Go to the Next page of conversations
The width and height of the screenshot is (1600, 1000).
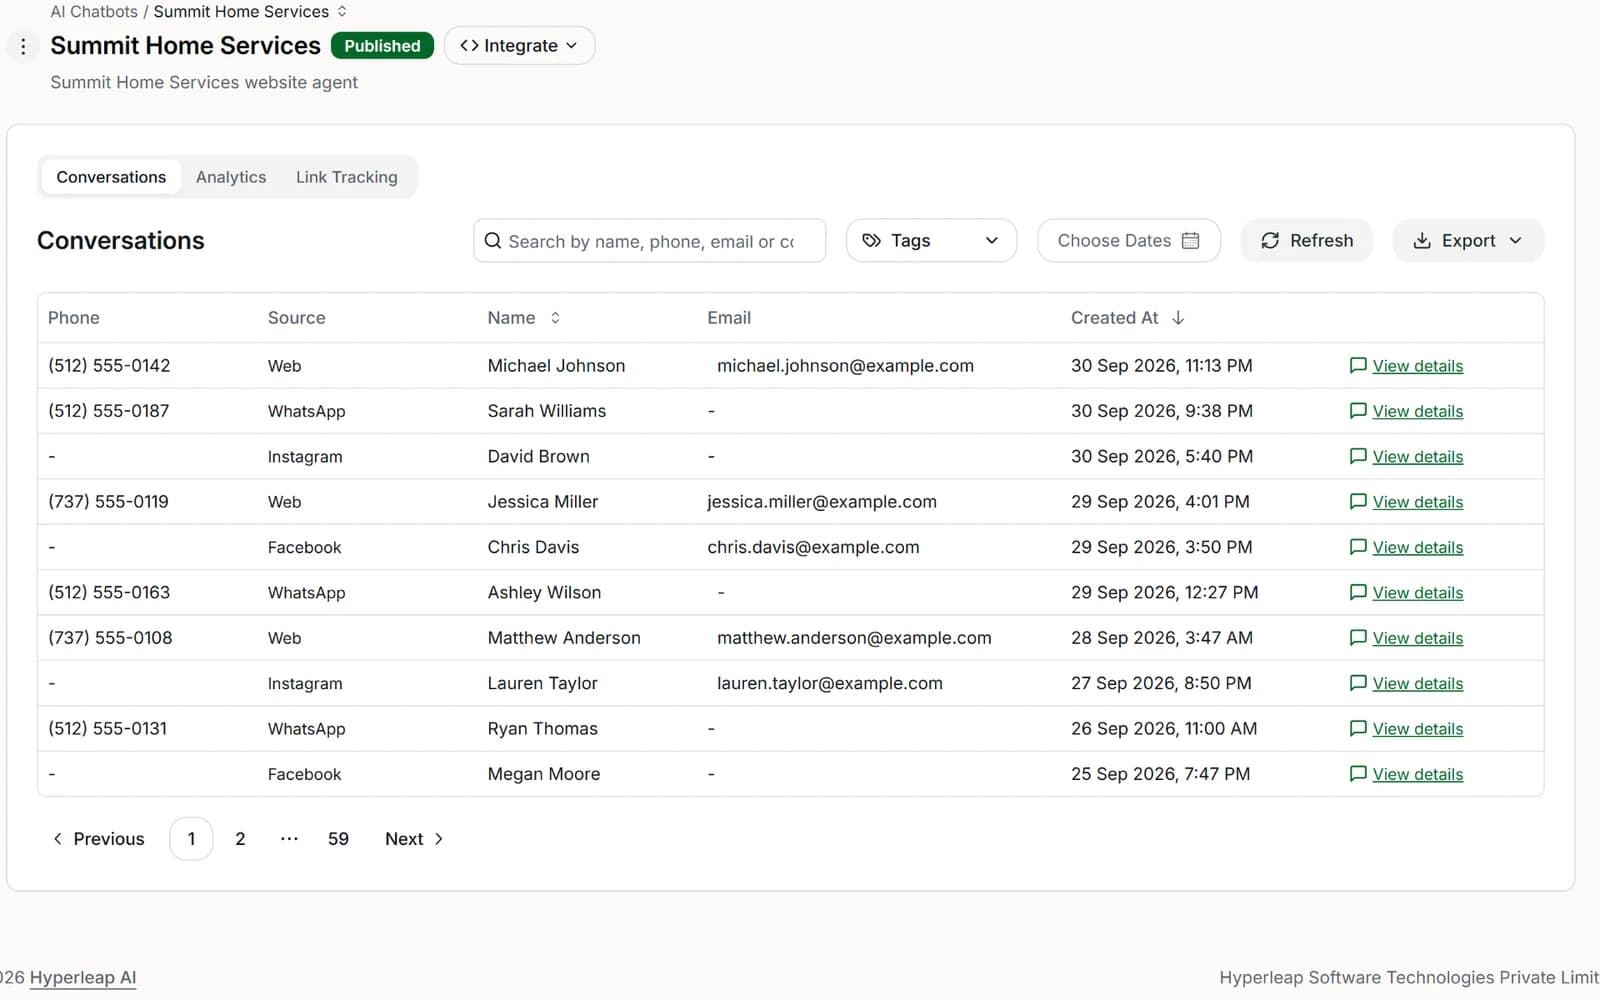point(414,839)
